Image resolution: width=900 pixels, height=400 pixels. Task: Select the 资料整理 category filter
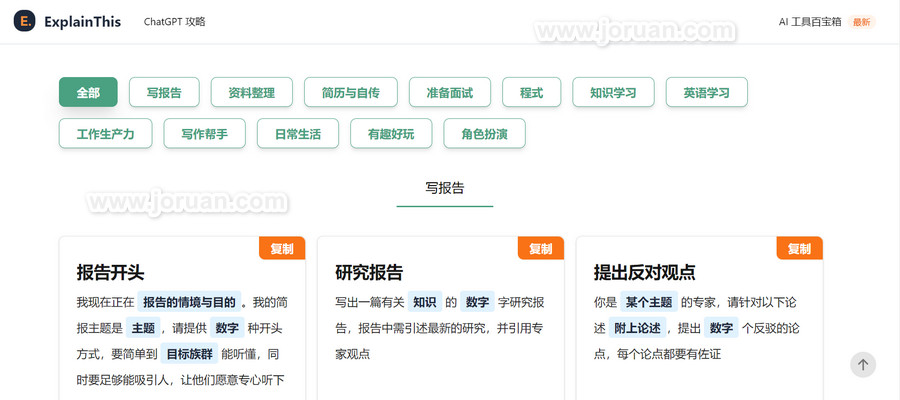point(251,92)
